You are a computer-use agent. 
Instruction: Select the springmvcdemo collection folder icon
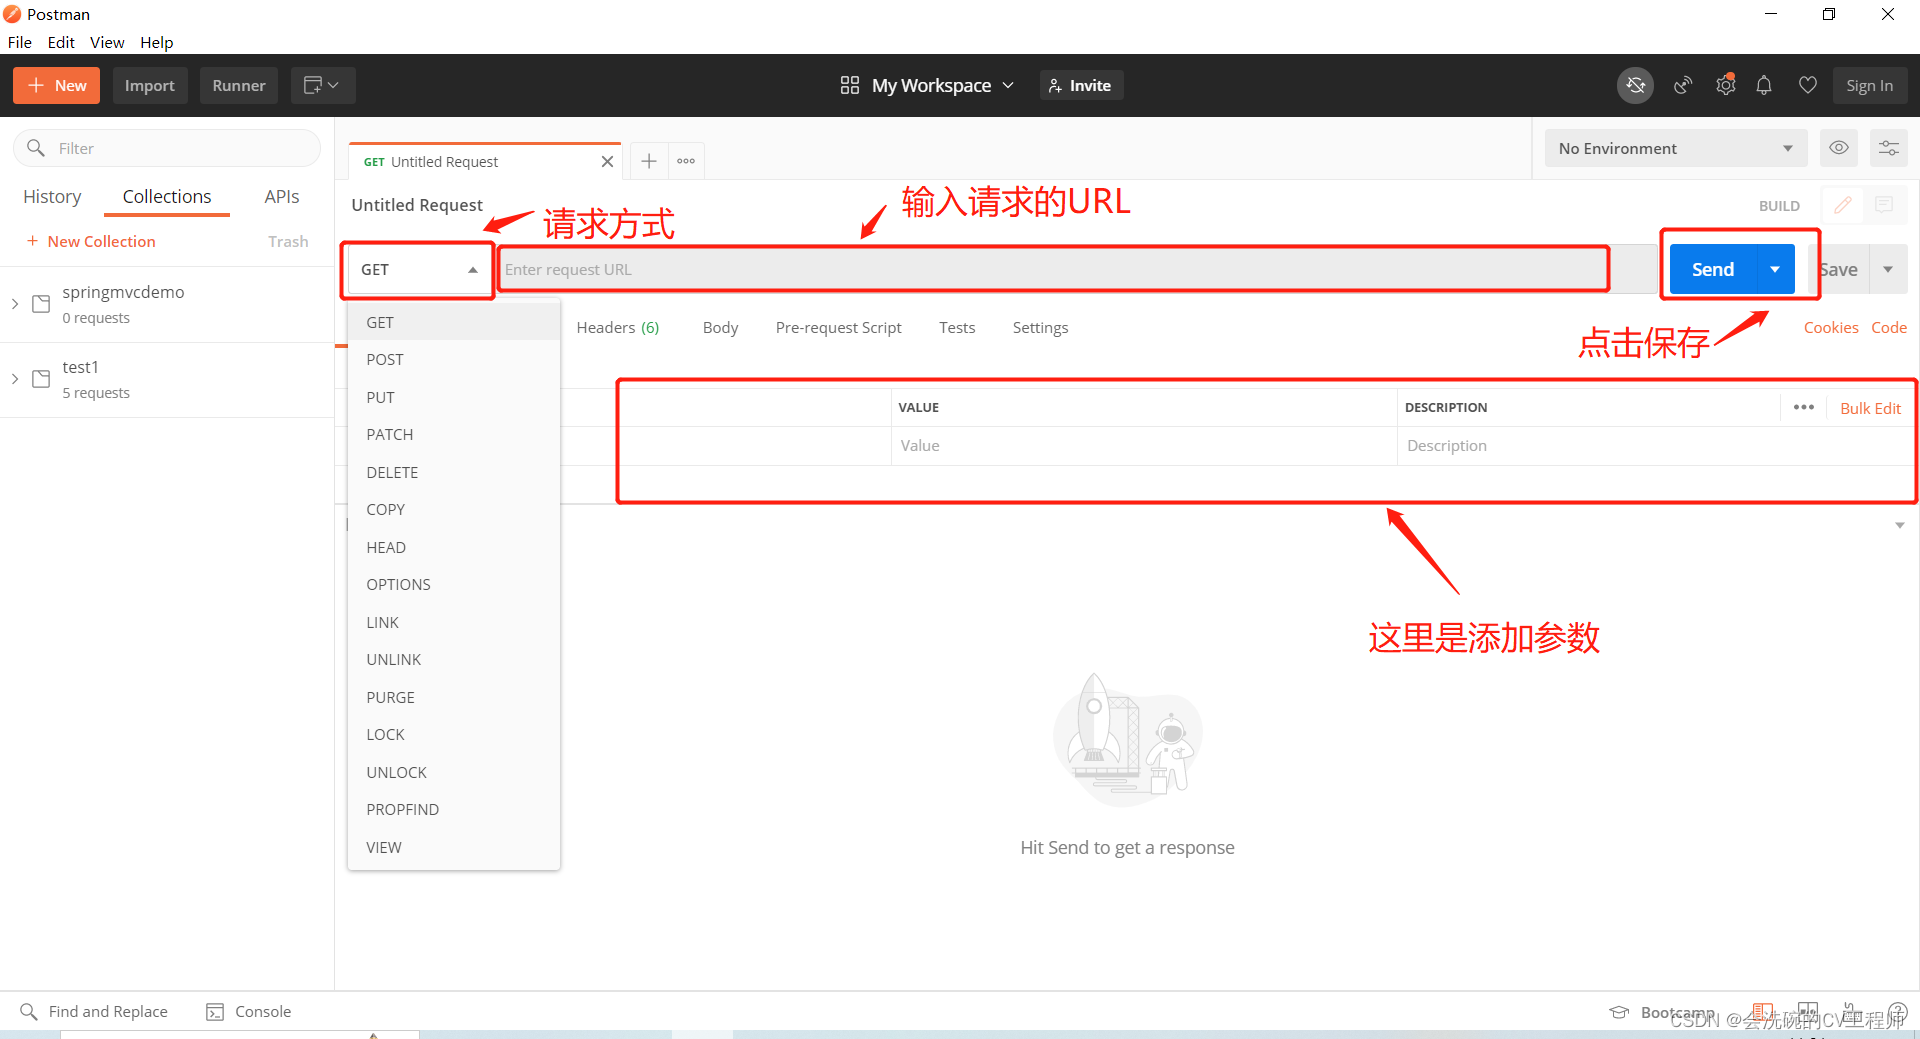tap(42, 304)
